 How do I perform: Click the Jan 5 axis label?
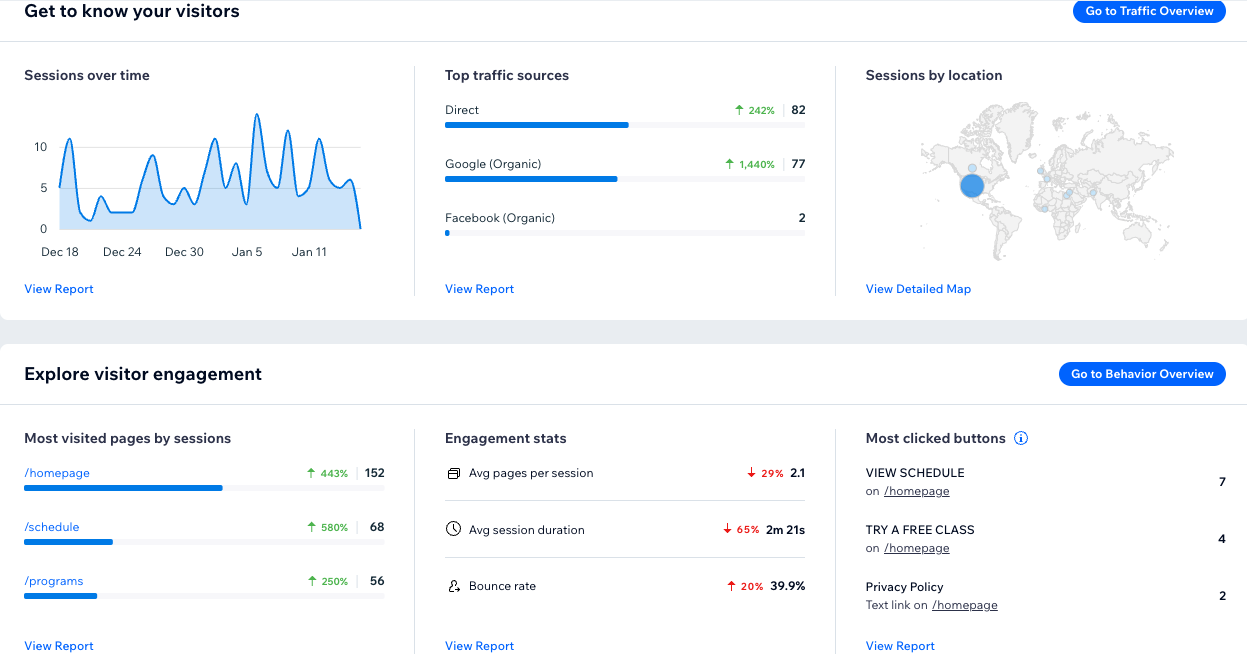(247, 252)
